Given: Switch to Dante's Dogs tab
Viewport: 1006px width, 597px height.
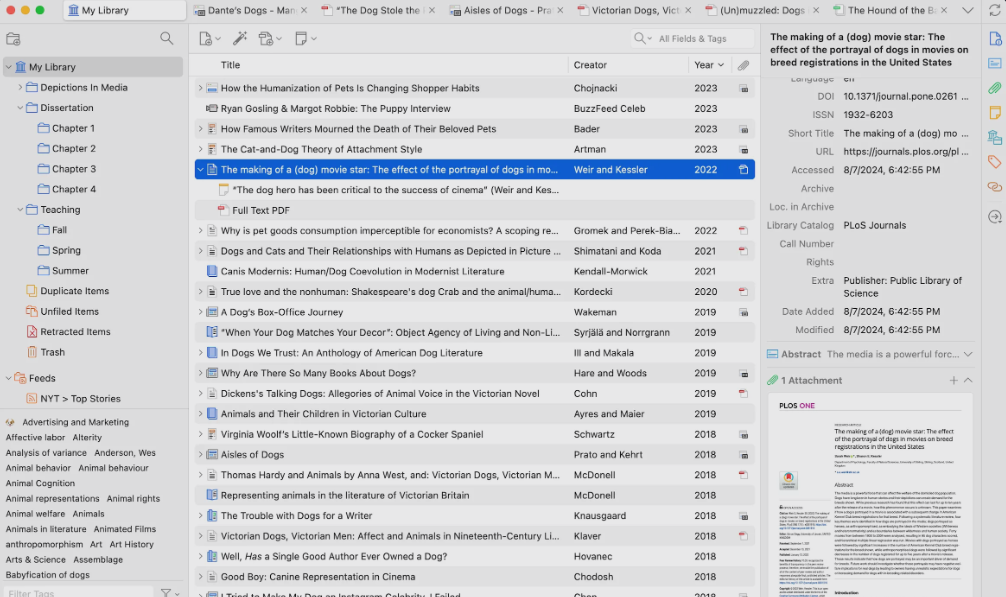Looking at the screenshot, I should (250, 10).
